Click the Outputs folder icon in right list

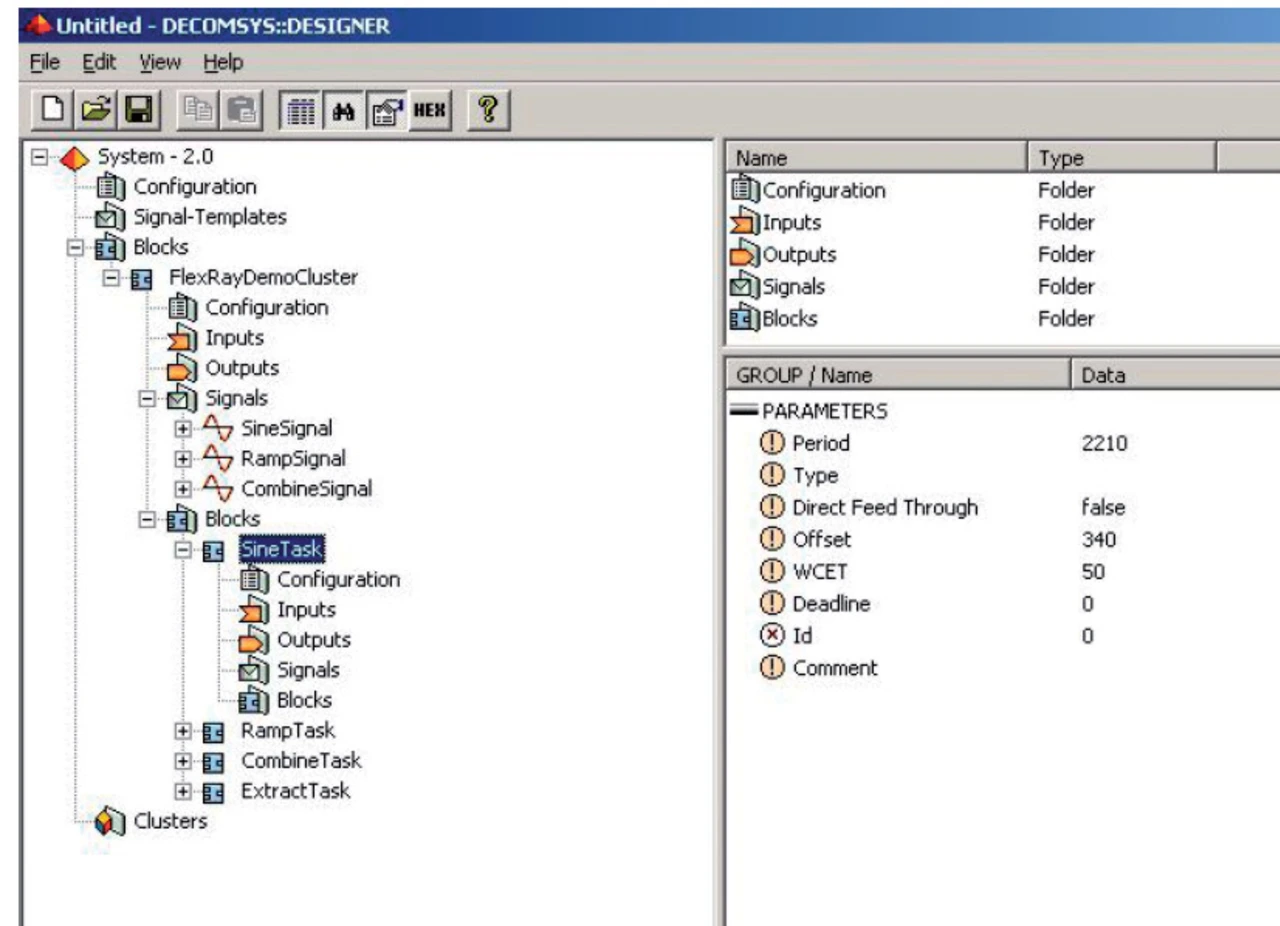[746, 255]
